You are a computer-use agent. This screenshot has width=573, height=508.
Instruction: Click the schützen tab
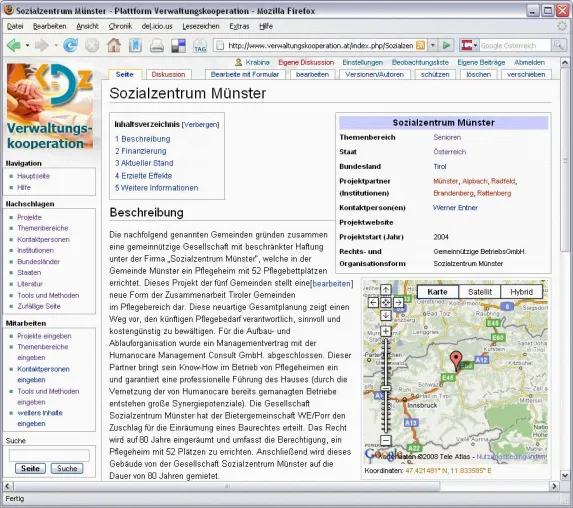tap(435, 75)
